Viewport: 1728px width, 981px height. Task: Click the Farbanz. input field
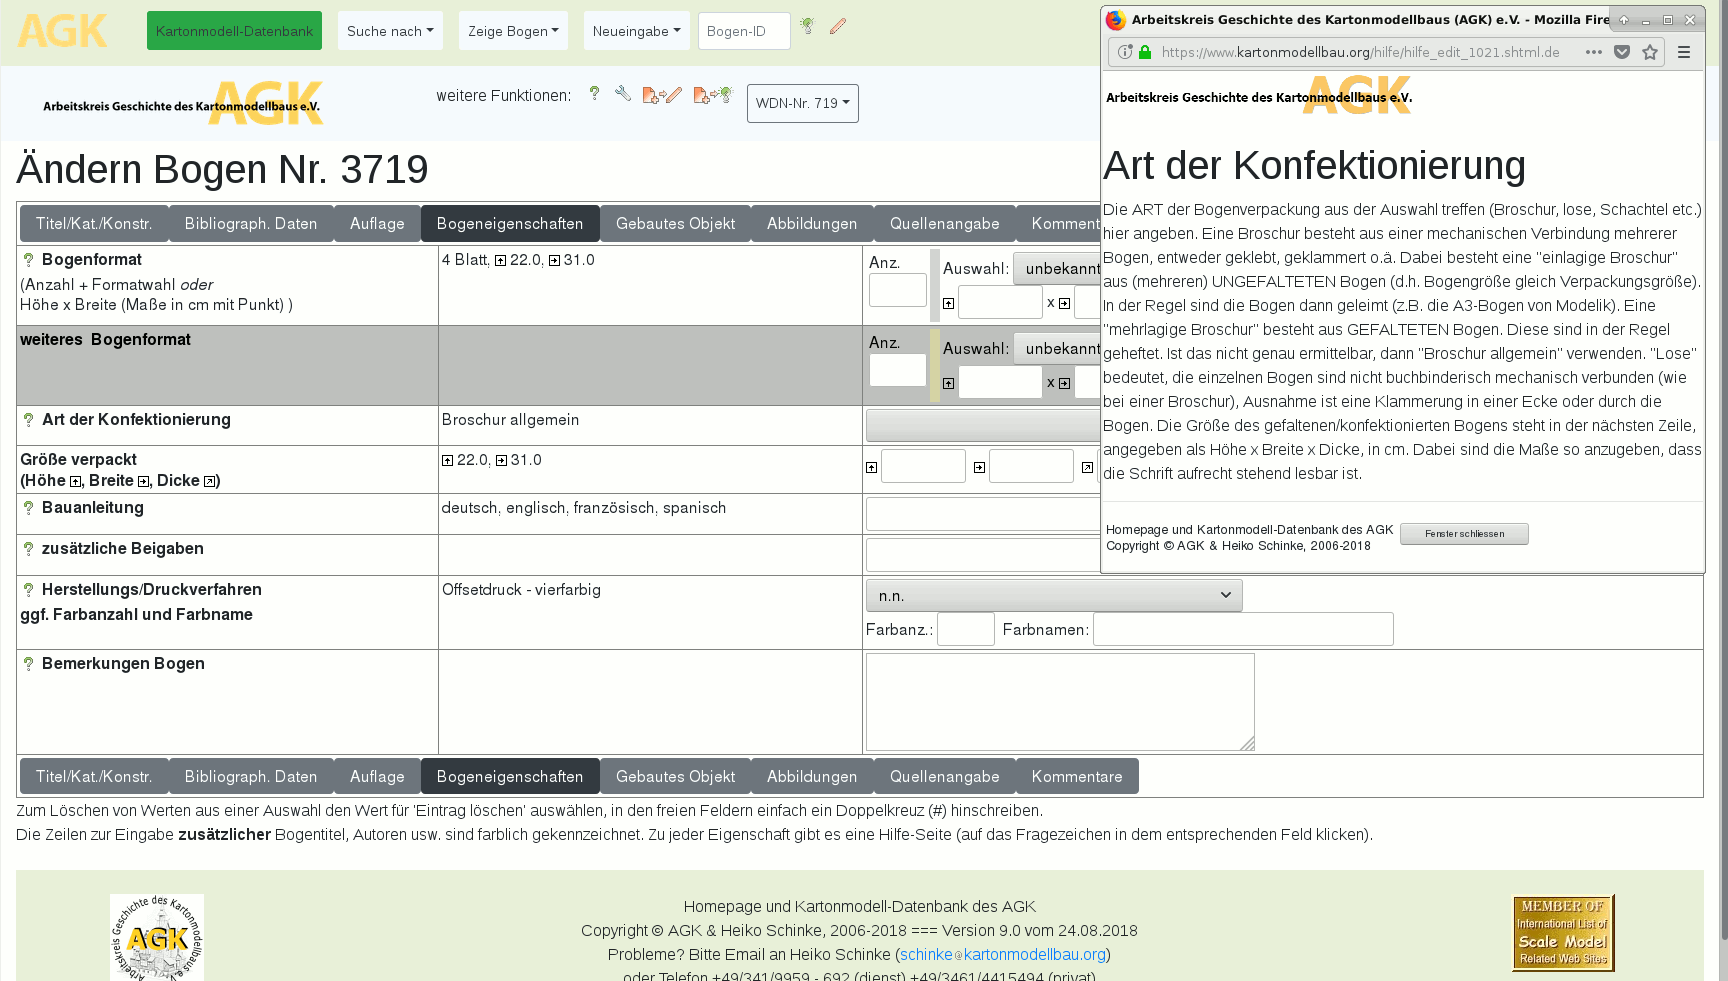tap(966, 629)
